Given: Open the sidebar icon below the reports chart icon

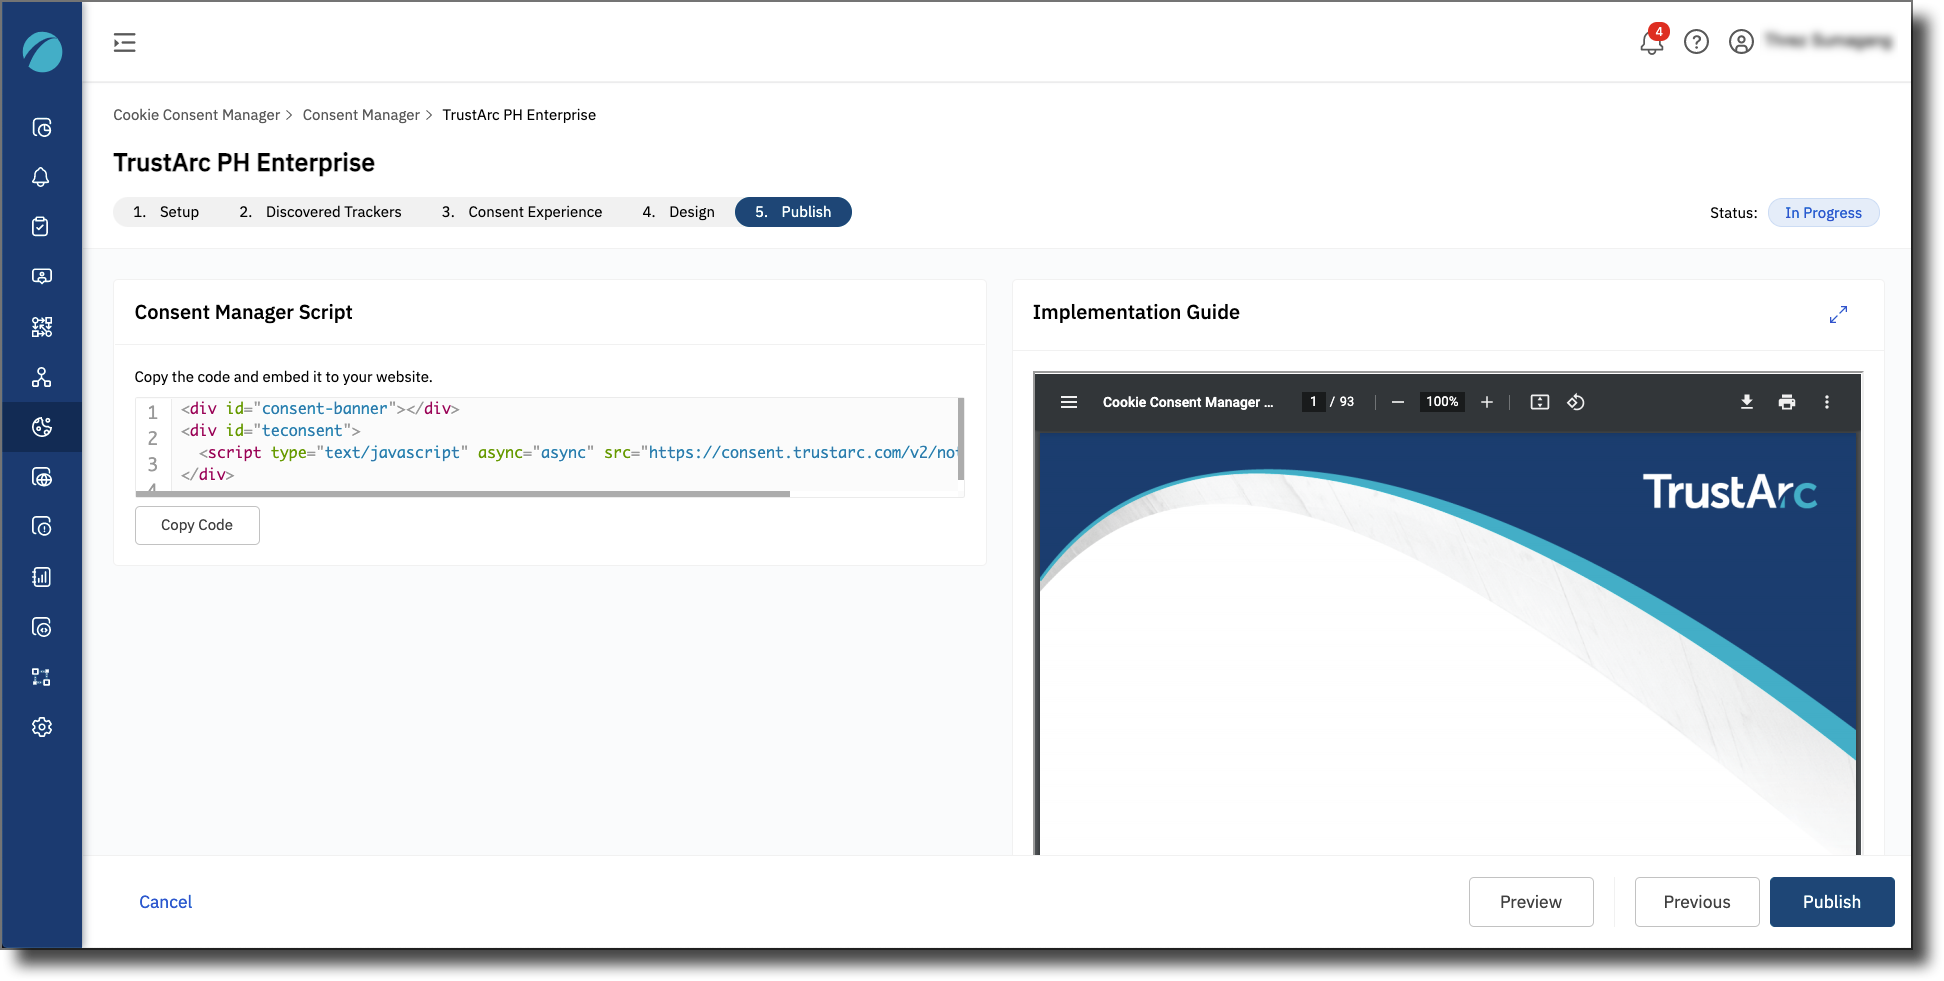Looking at the screenshot, I should [x=42, y=627].
